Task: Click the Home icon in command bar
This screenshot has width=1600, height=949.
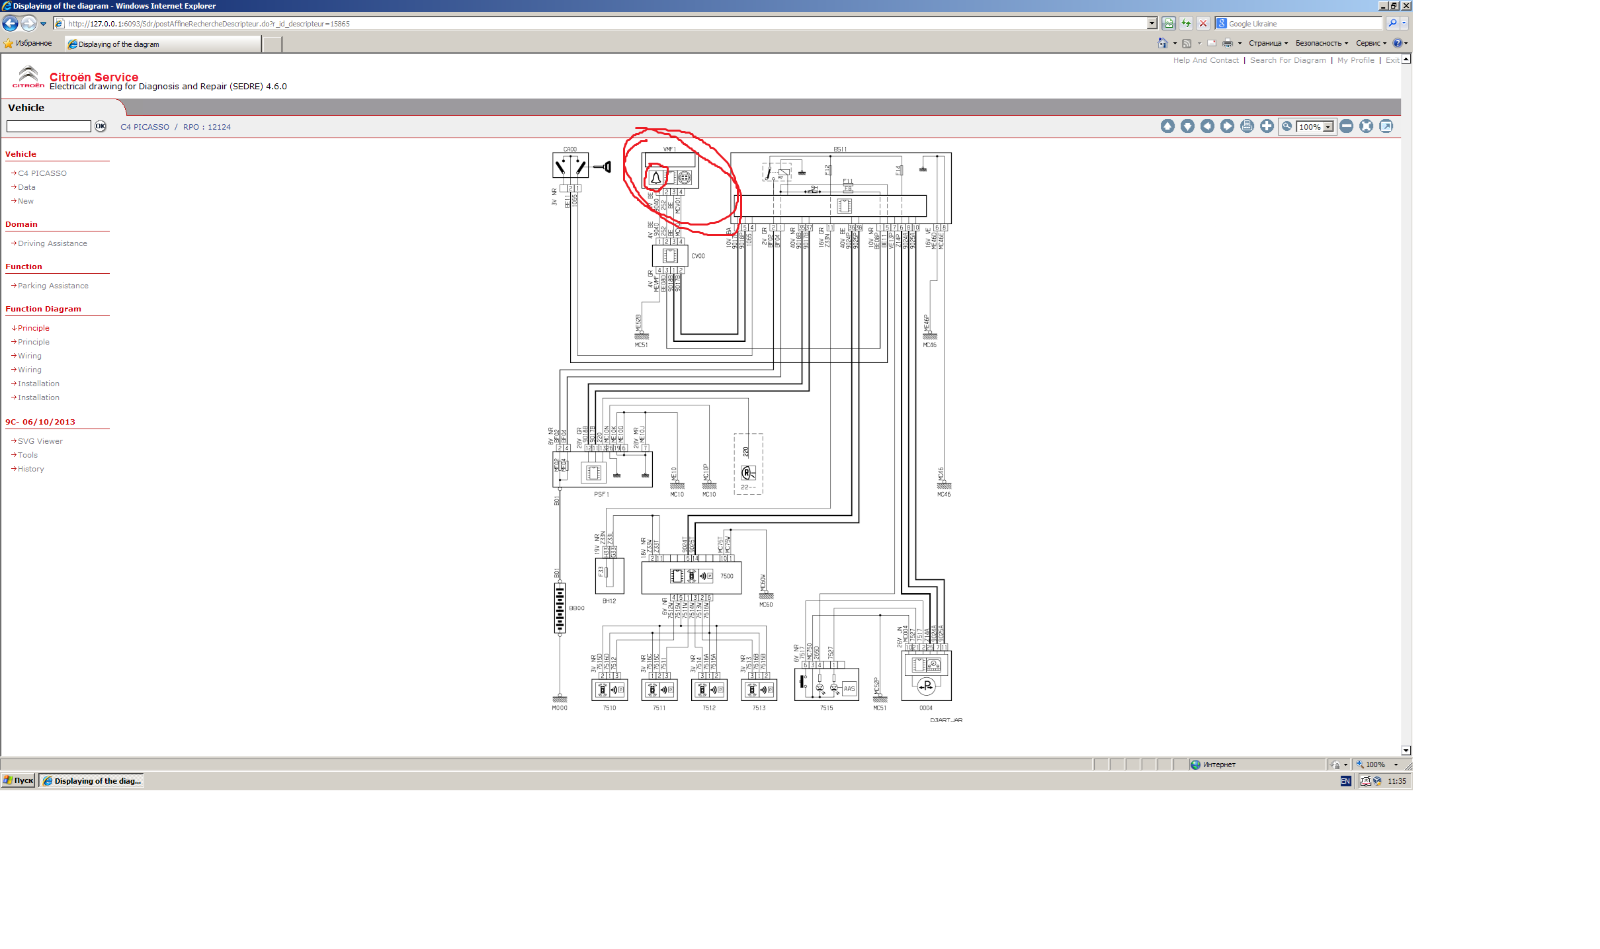Action: pyautogui.click(x=1162, y=43)
